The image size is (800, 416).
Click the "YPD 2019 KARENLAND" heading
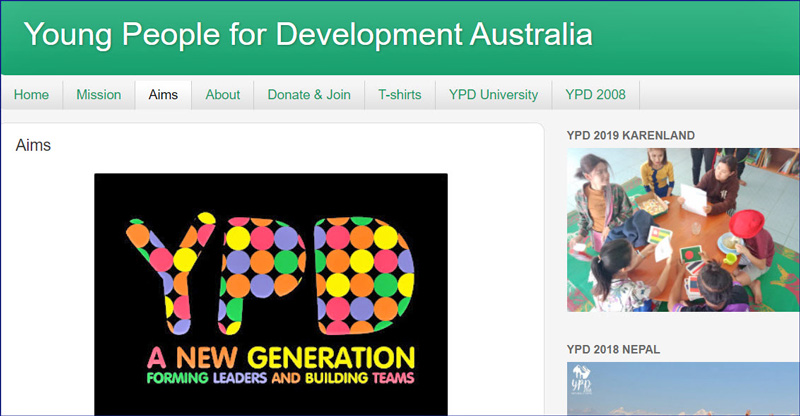(631, 135)
